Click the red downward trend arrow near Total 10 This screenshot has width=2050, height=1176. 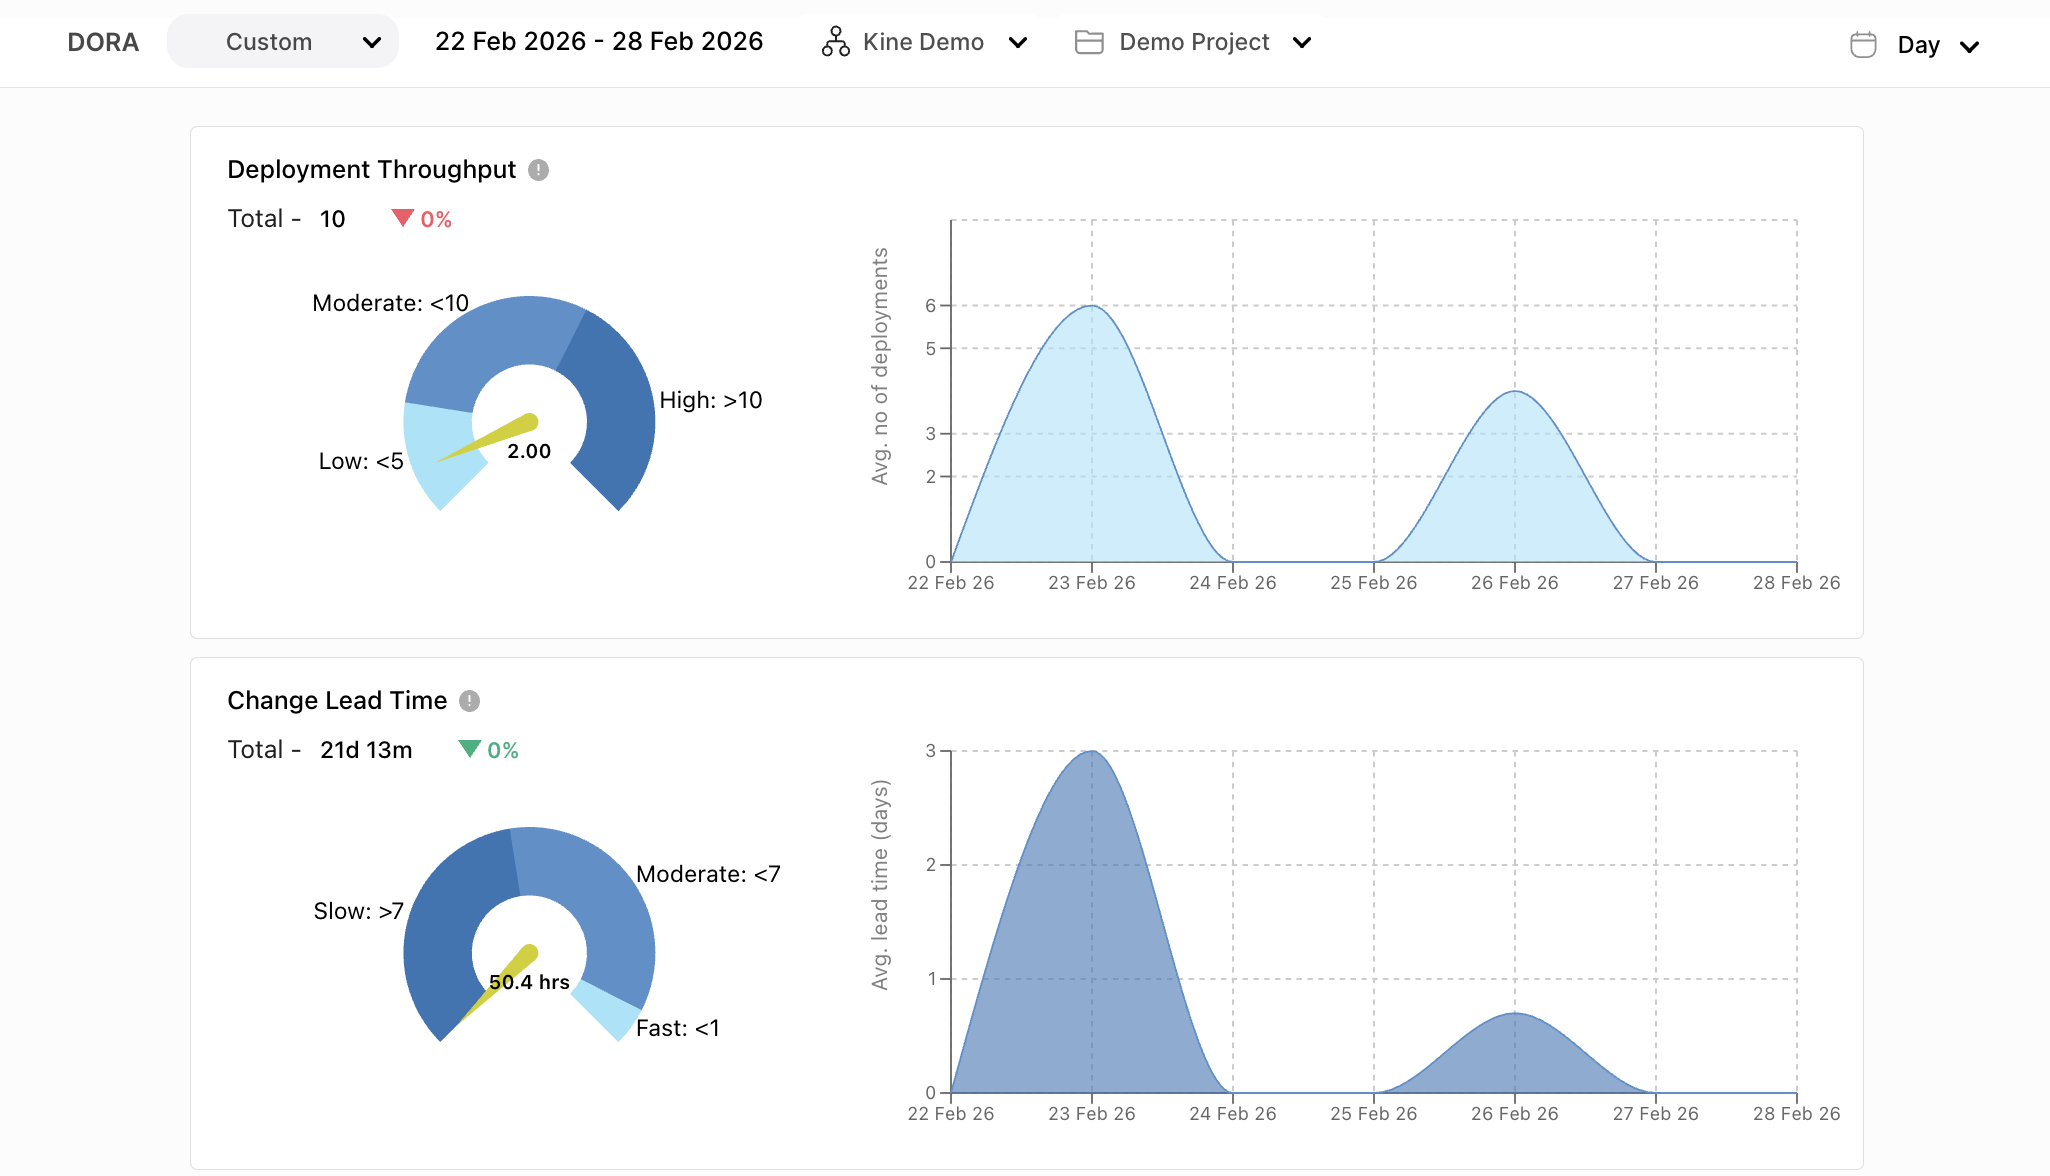pos(402,218)
